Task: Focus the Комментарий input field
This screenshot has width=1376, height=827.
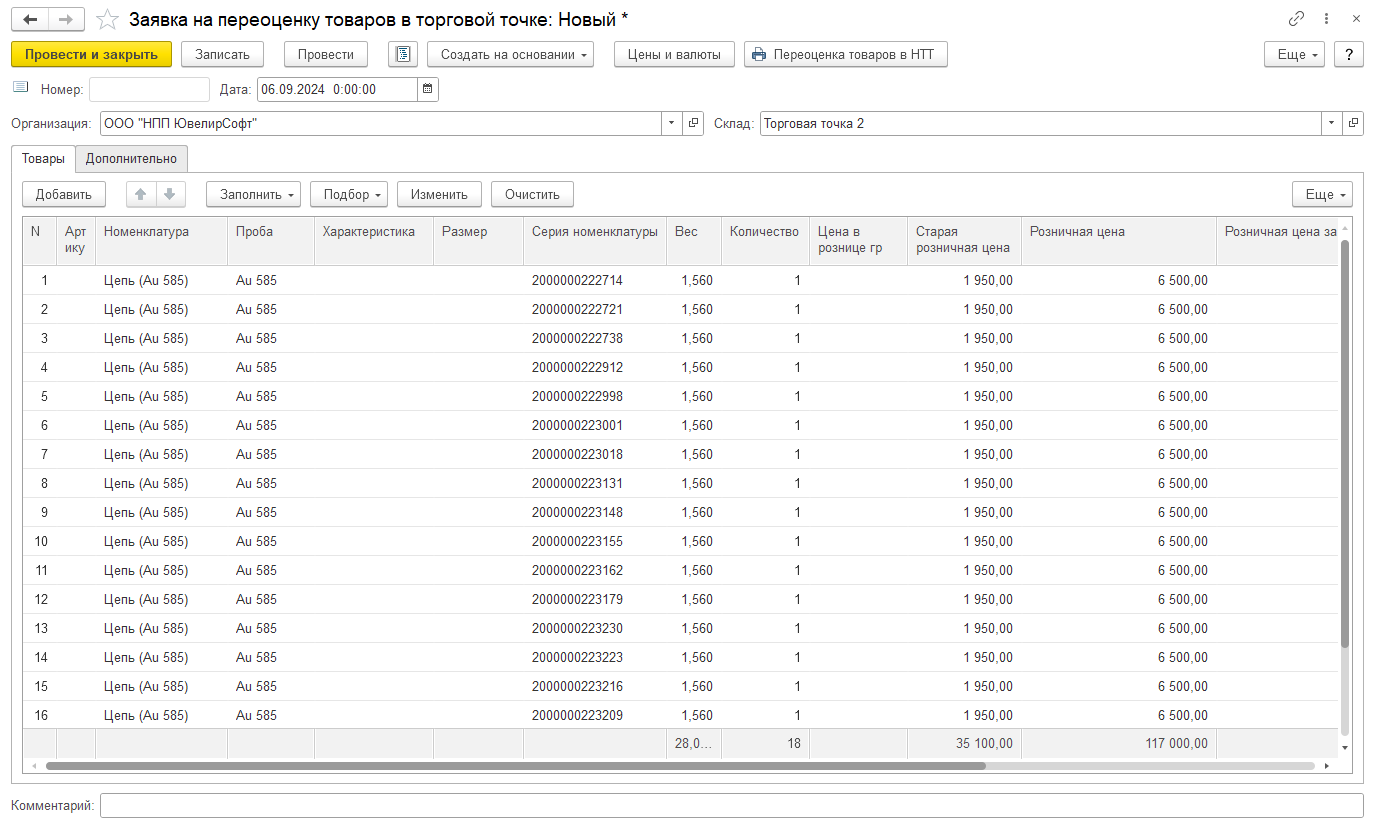Action: click(x=731, y=805)
